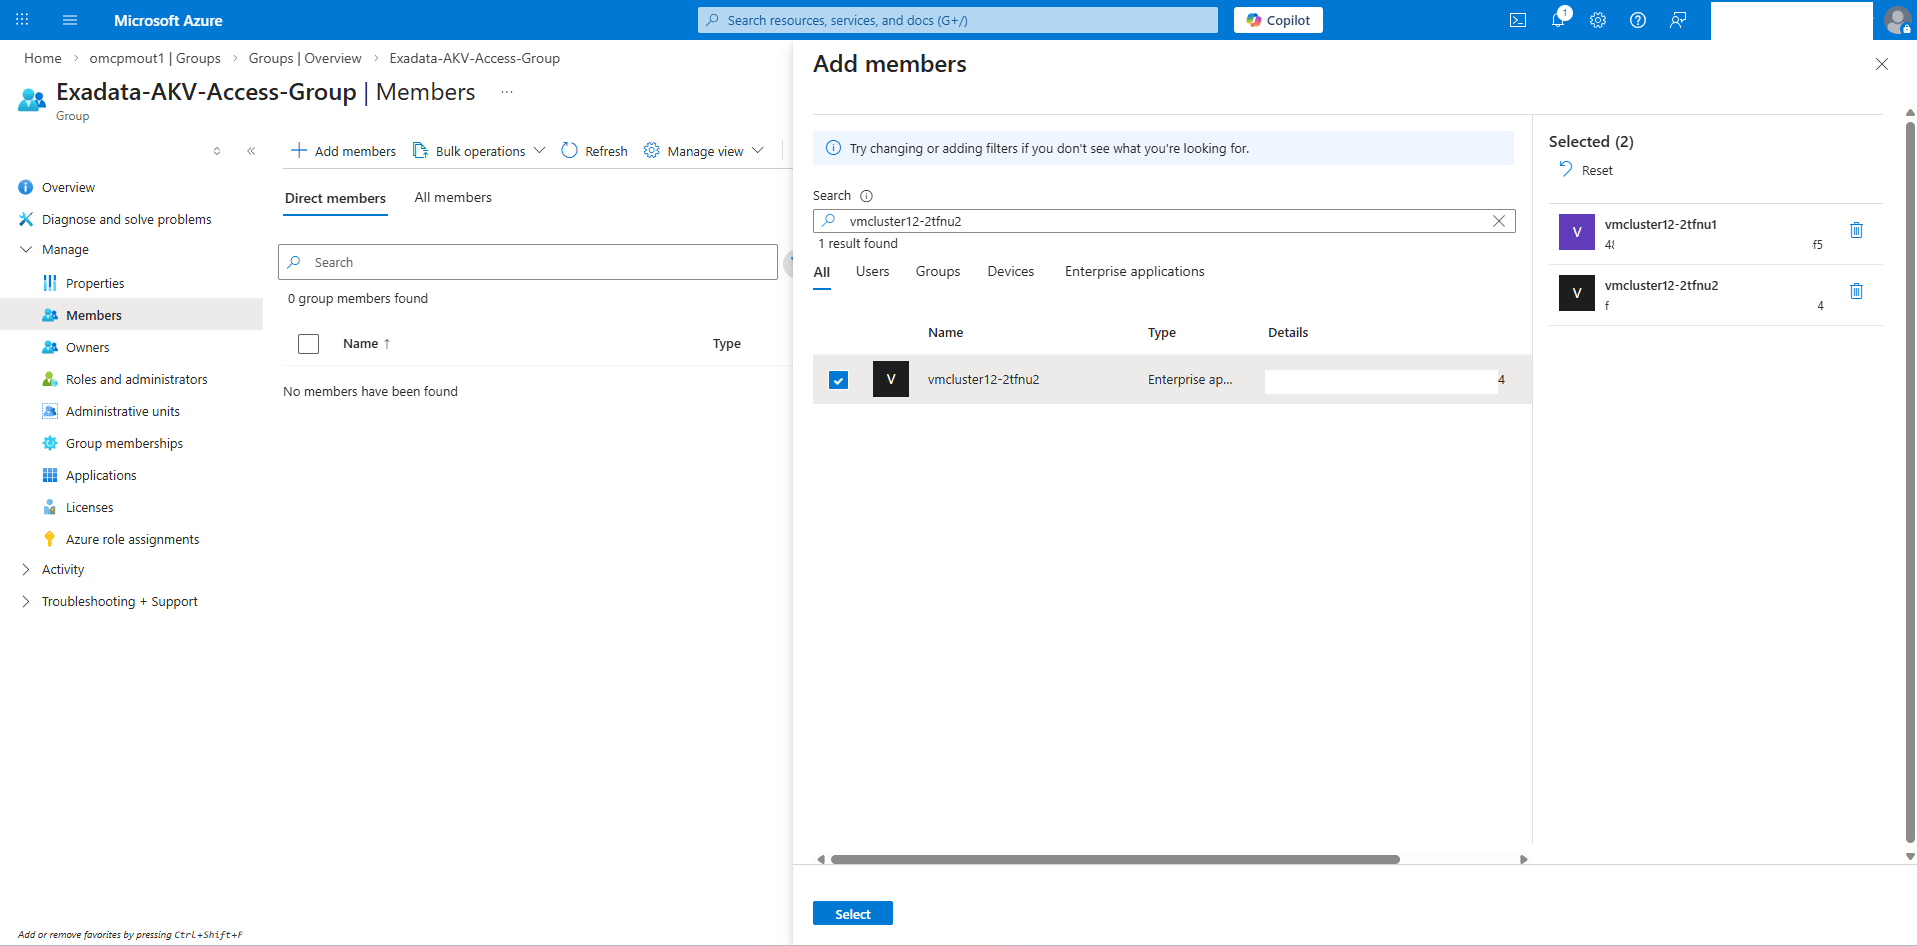Open the Manage view dropdown
This screenshot has width=1917, height=946.
pyautogui.click(x=759, y=150)
